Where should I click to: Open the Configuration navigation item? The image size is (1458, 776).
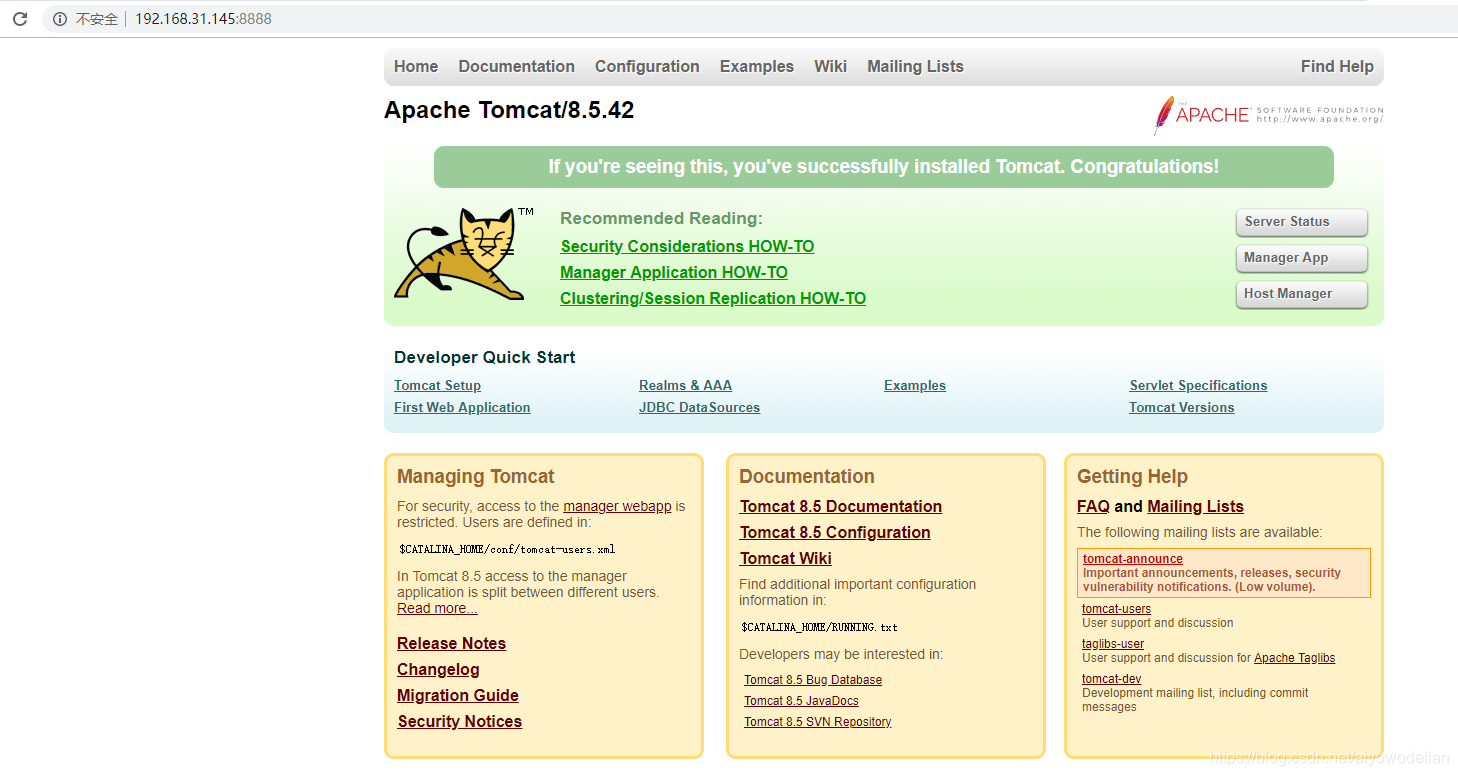tap(647, 66)
